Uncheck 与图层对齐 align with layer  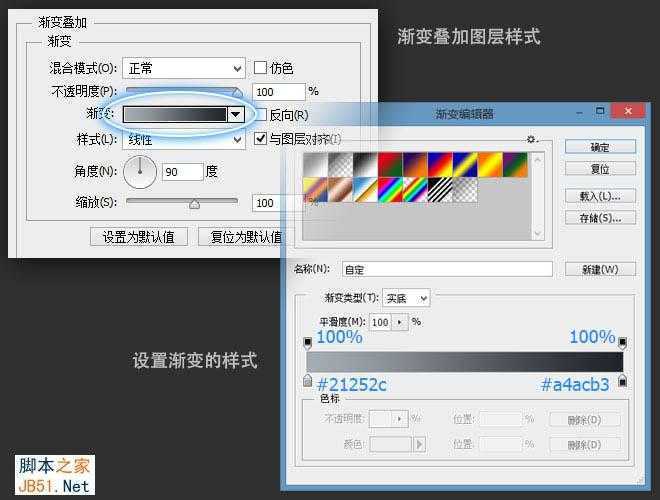pyautogui.click(x=260, y=138)
